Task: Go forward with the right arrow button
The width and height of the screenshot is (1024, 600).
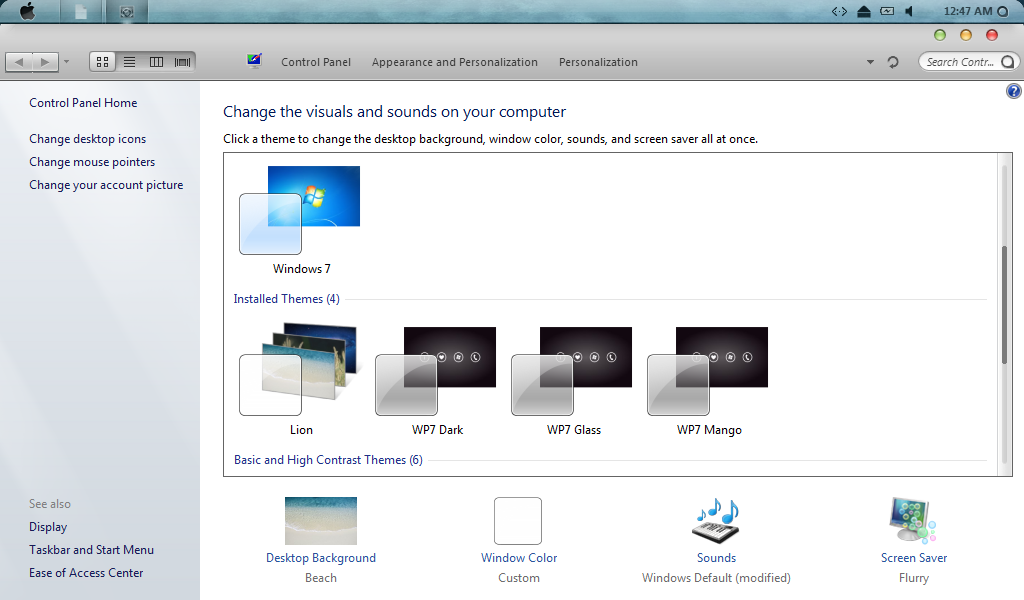Action: point(45,62)
